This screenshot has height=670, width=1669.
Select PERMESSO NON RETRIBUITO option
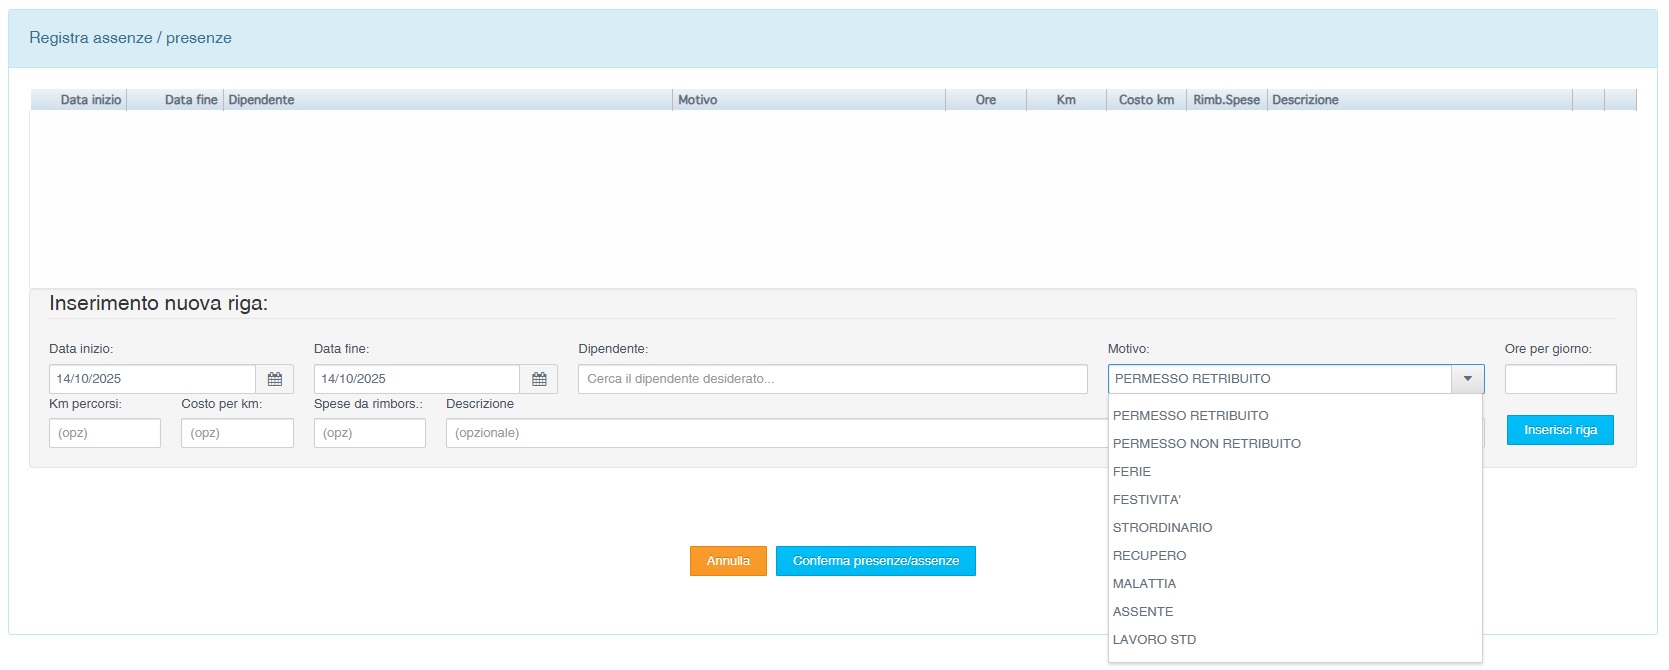coord(1206,444)
